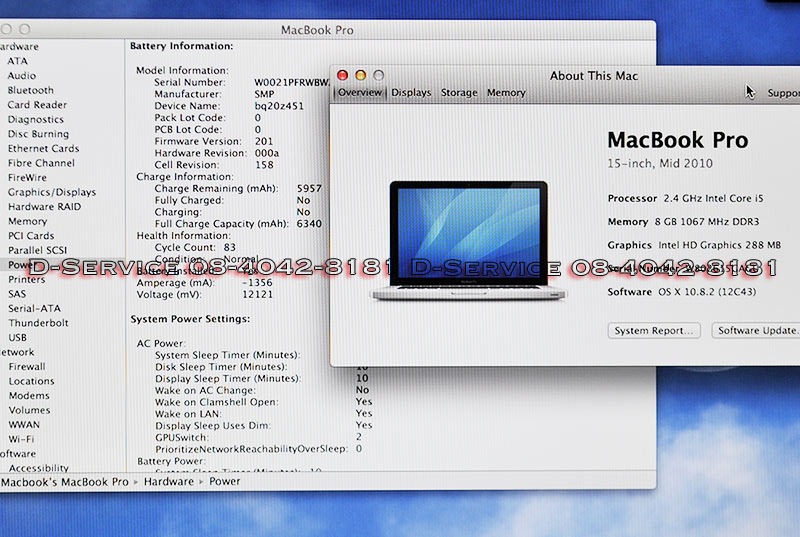This screenshot has width=800, height=537.
Task: Click the Firmware Version value 201
Action: (264, 141)
